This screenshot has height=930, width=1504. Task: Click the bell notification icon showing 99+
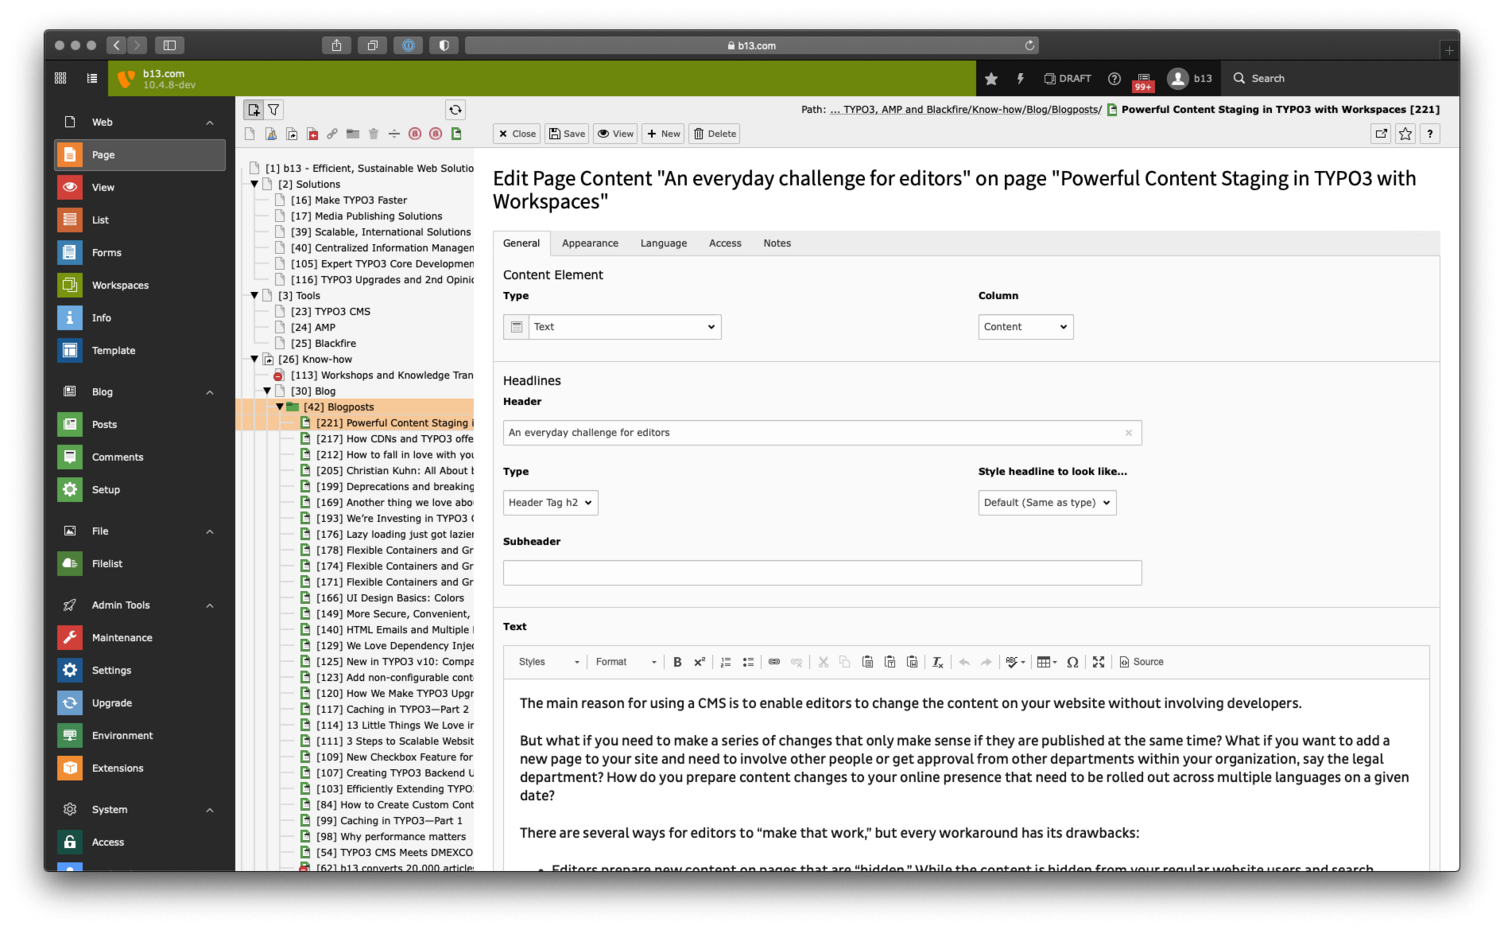pos(1142,78)
